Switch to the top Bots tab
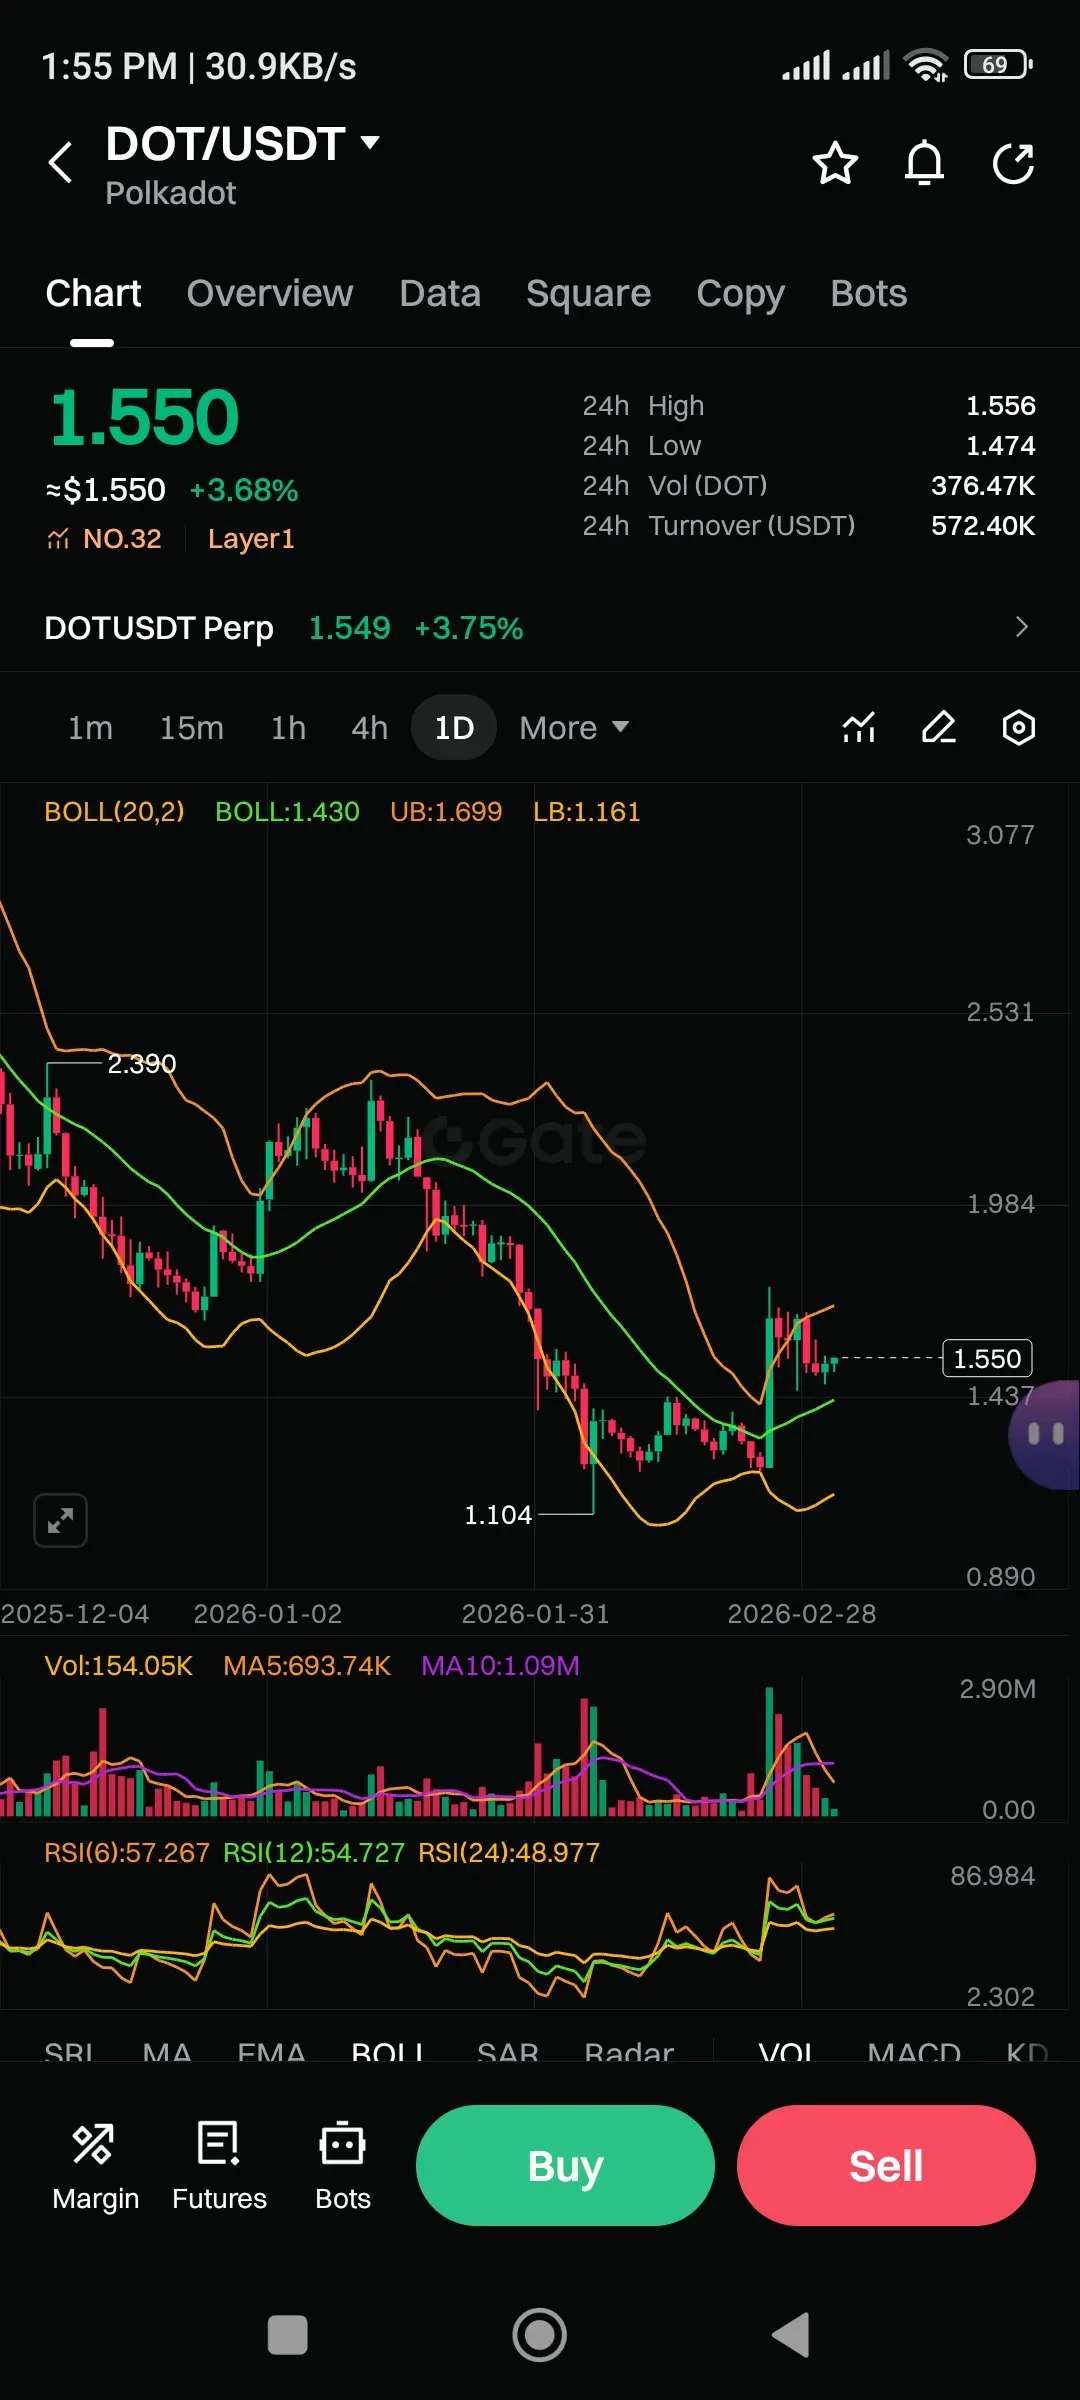The image size is (1080, 2400). 868,294
